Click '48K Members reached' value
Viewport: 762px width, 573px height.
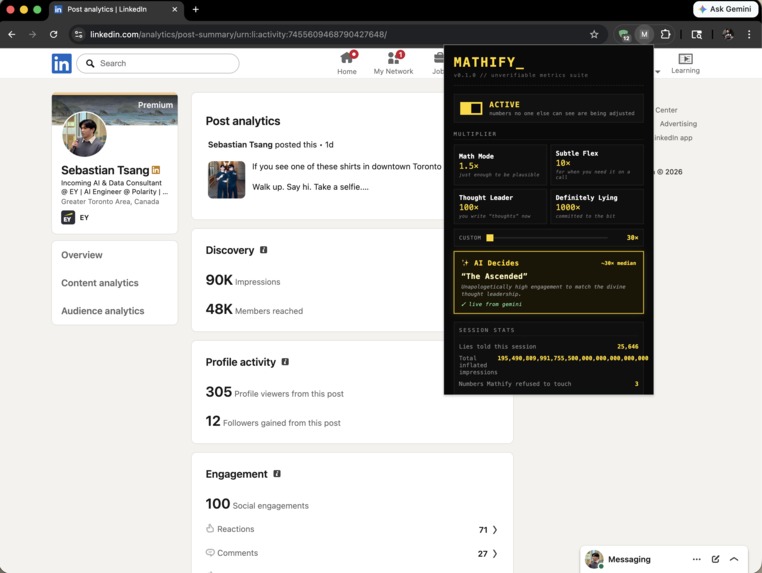point(254,309)
